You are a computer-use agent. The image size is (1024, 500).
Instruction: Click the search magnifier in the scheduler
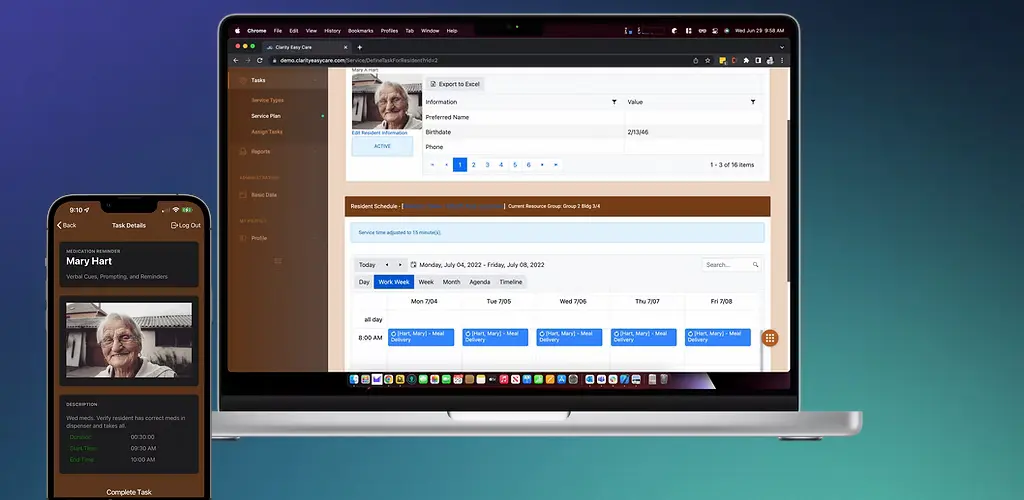[x=756, y=265]
